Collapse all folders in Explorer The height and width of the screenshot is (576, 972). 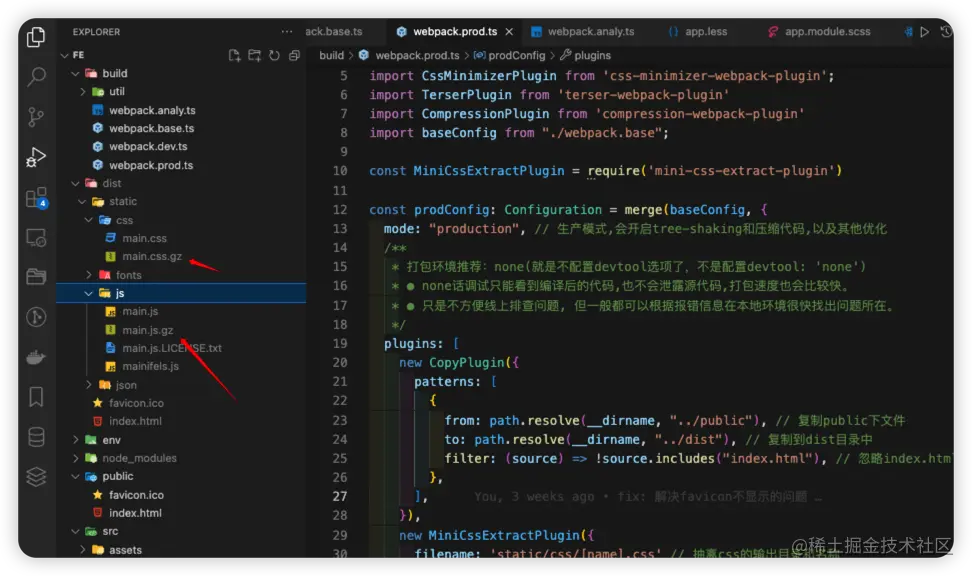pos(294,55)
